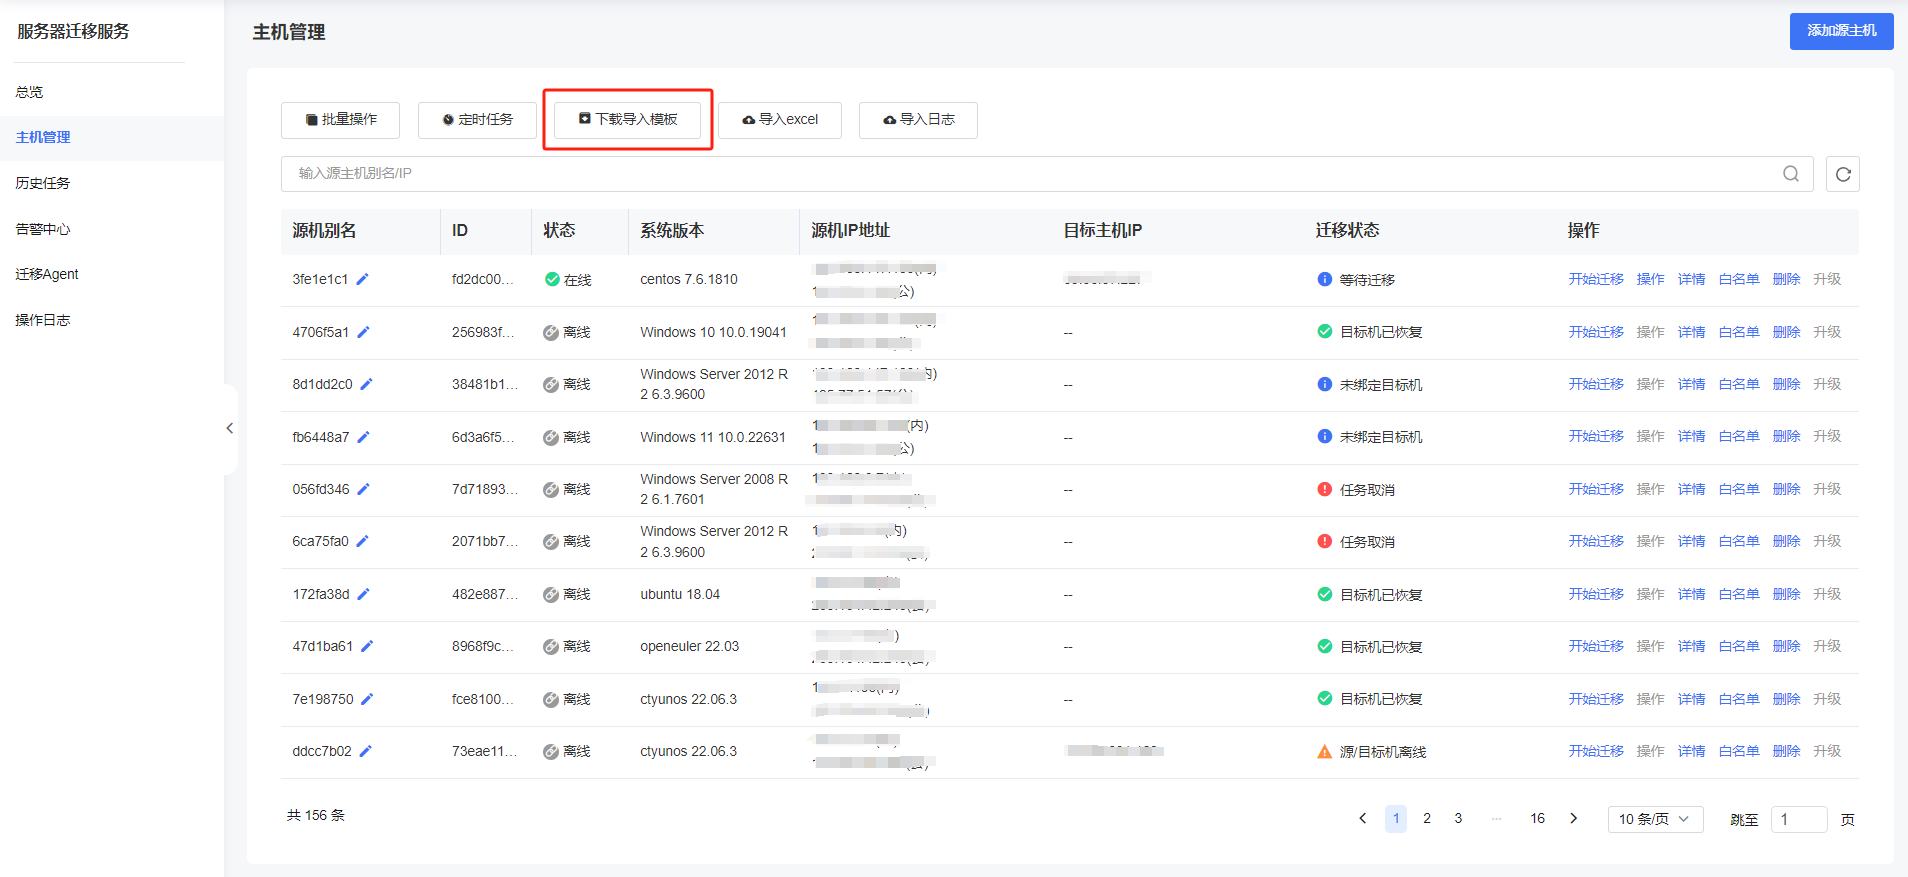Image resolution: width=1908 pixels, height=877 pixels.
Task: Click 添加源主机 add source host button
Action: [1841, 31]
